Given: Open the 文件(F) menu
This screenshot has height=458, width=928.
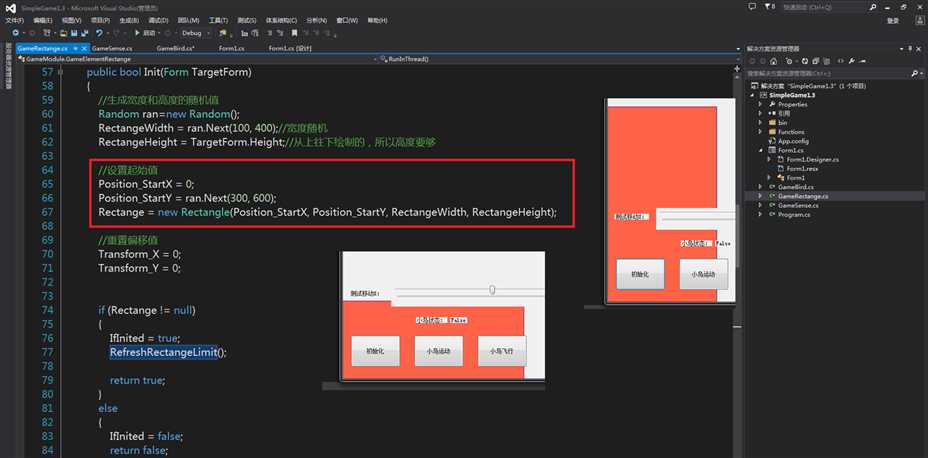Looking at the screenshot, I should point(14,20).
